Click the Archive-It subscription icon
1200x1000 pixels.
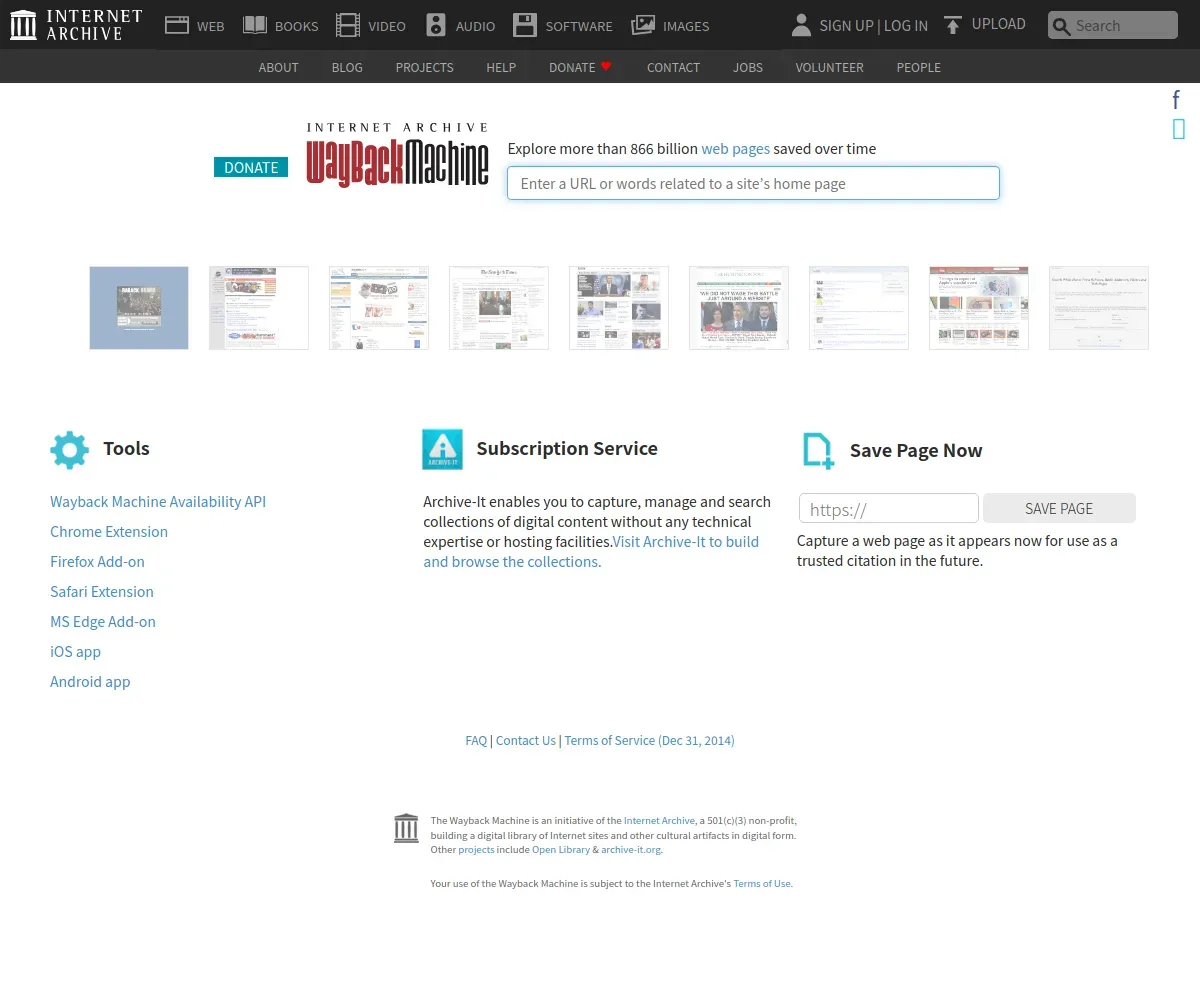point(442,449)
